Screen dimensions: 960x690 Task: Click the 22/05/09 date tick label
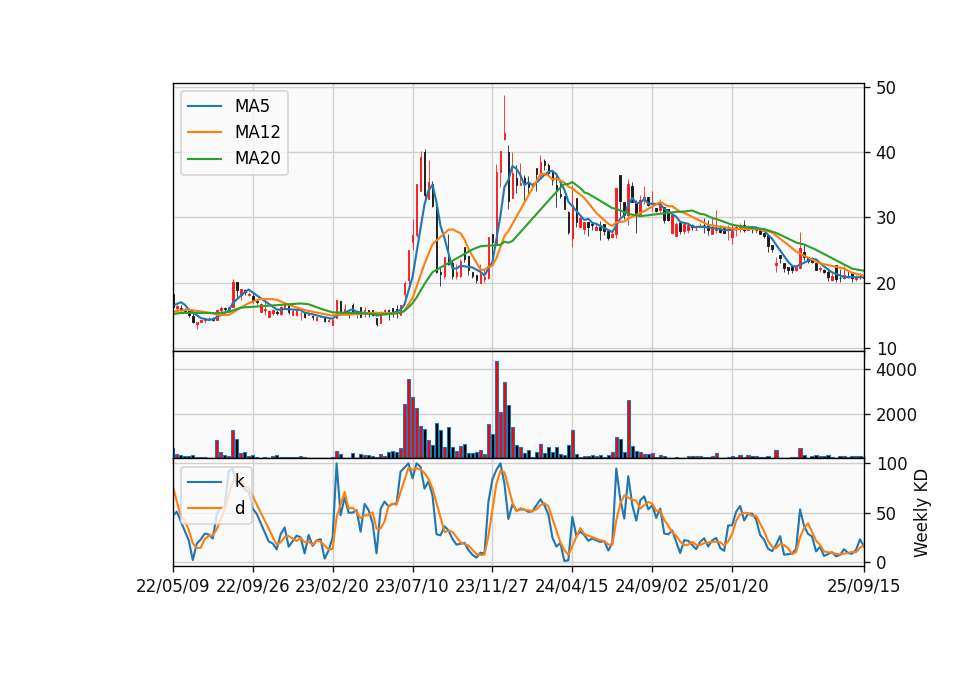coord(173,586)
